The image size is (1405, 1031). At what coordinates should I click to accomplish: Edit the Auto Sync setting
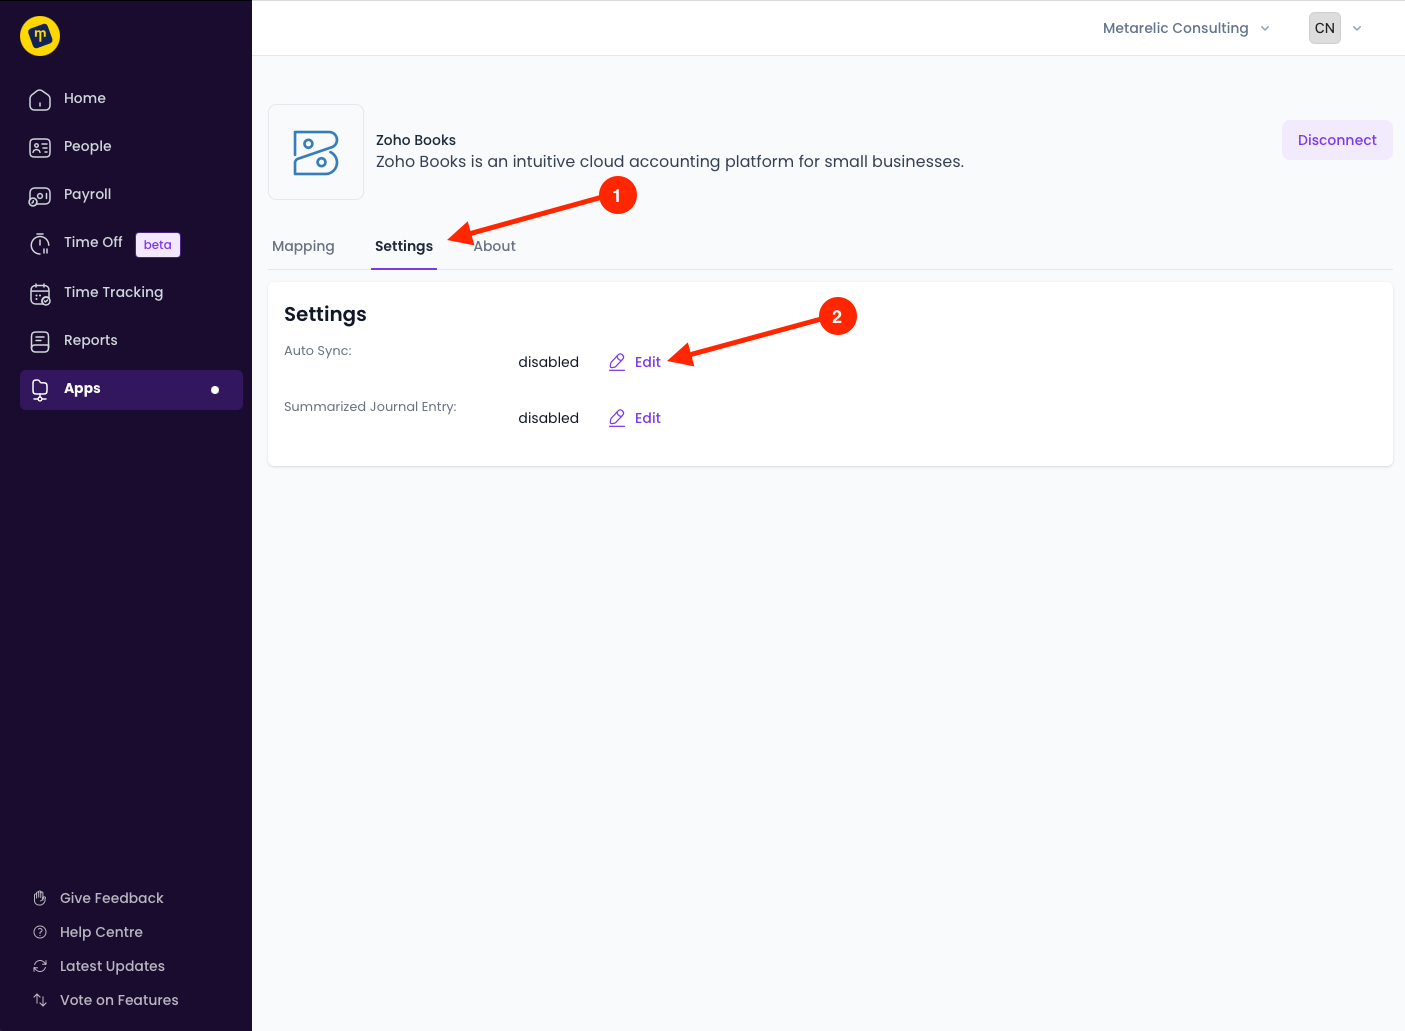click(x=635, y=362)
